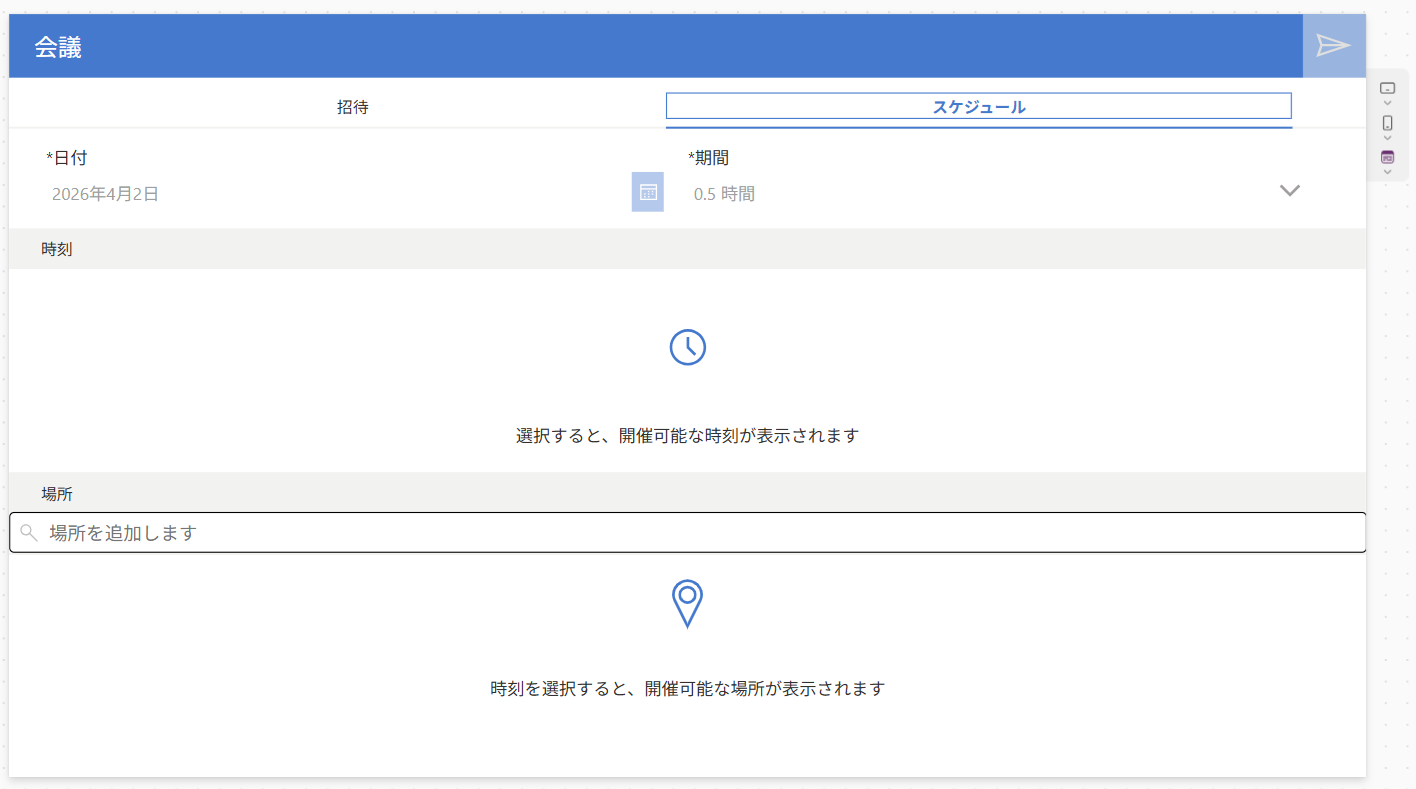
Task: Switch to the 招待 tab
Action: click(x=352, y=107)
